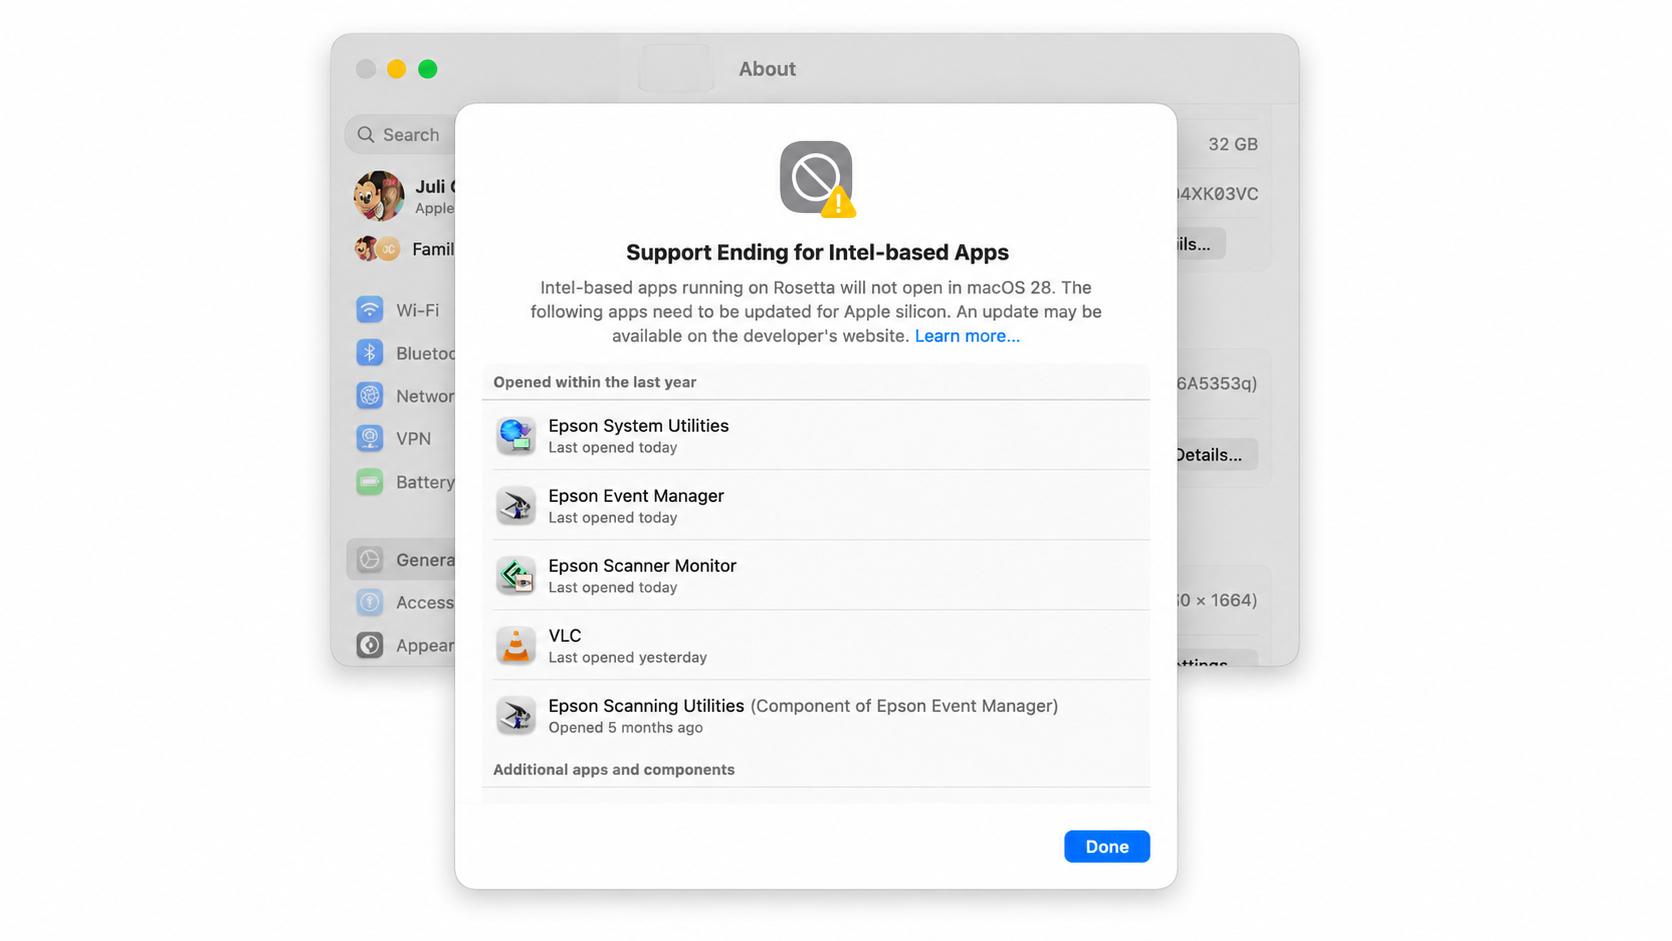Select the Wi-Fi label in the sidebar
Image resolution: width=1672 pixels, height=941 pixels.
pos(417,310)
